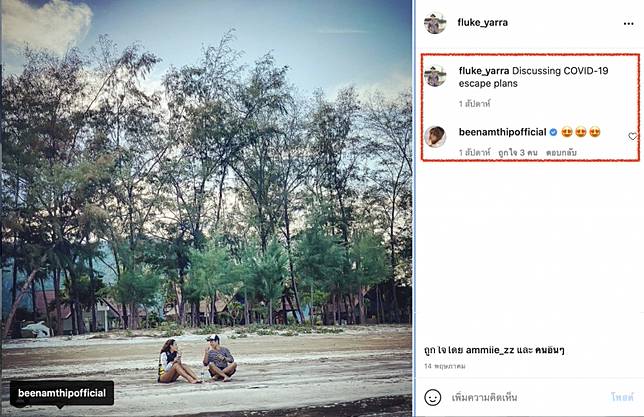Focus the เพิ่มความคิดเห็น comment field
Image resolution: width=644 pixels, height=417 pixels.
click(x=485, y=397)
